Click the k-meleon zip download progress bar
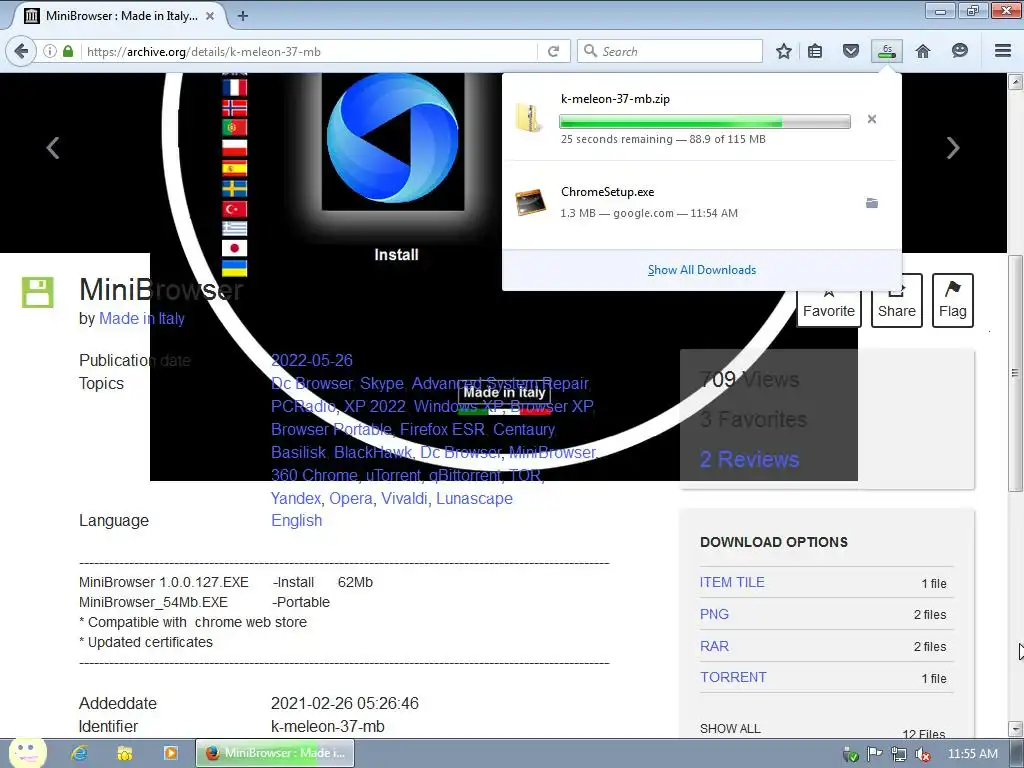This screenshot has width=1024, height=768. (705, 121)
